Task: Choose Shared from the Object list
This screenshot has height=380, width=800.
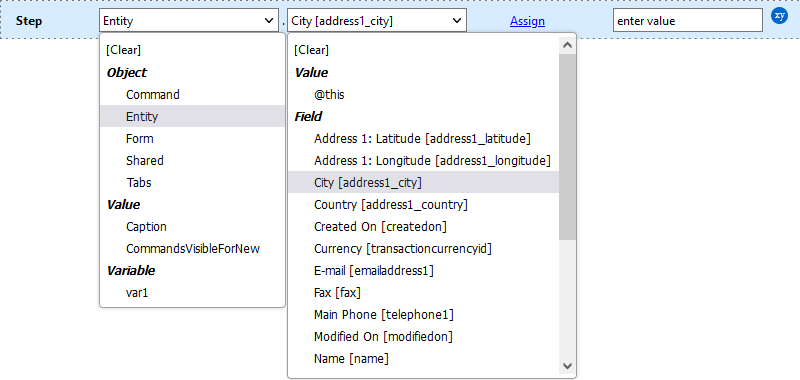Action: (192, 160)
